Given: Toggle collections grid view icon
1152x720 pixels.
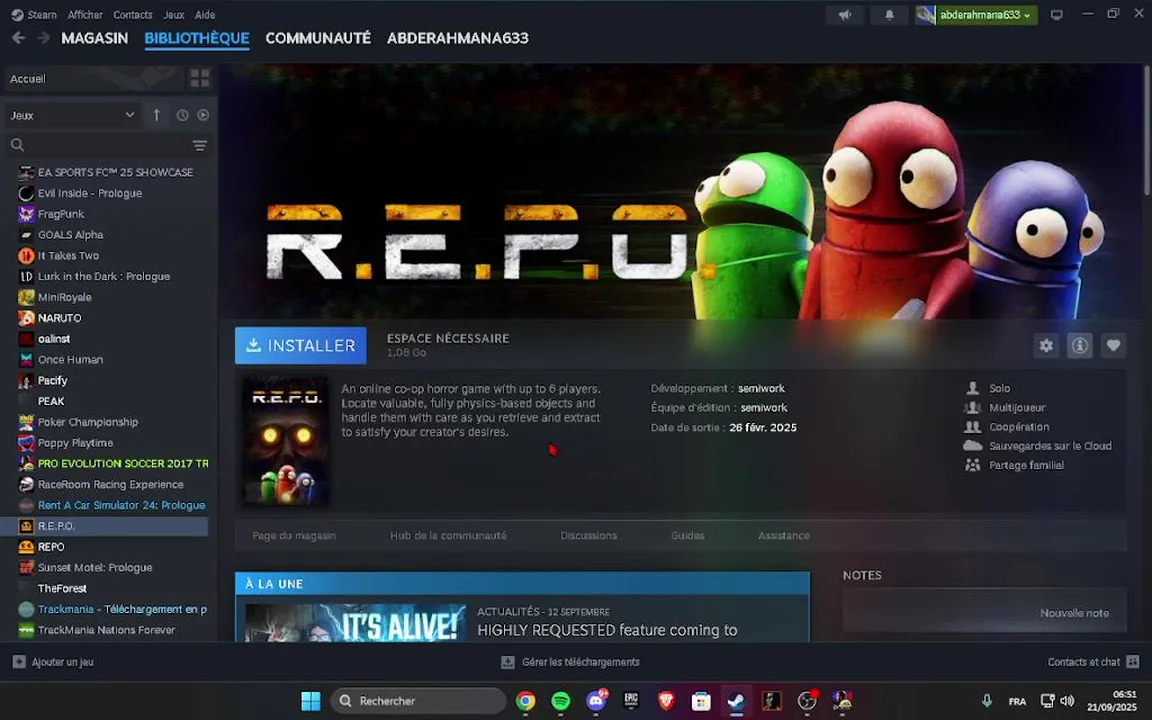Looking at the screenshot, I should point(200,78).
